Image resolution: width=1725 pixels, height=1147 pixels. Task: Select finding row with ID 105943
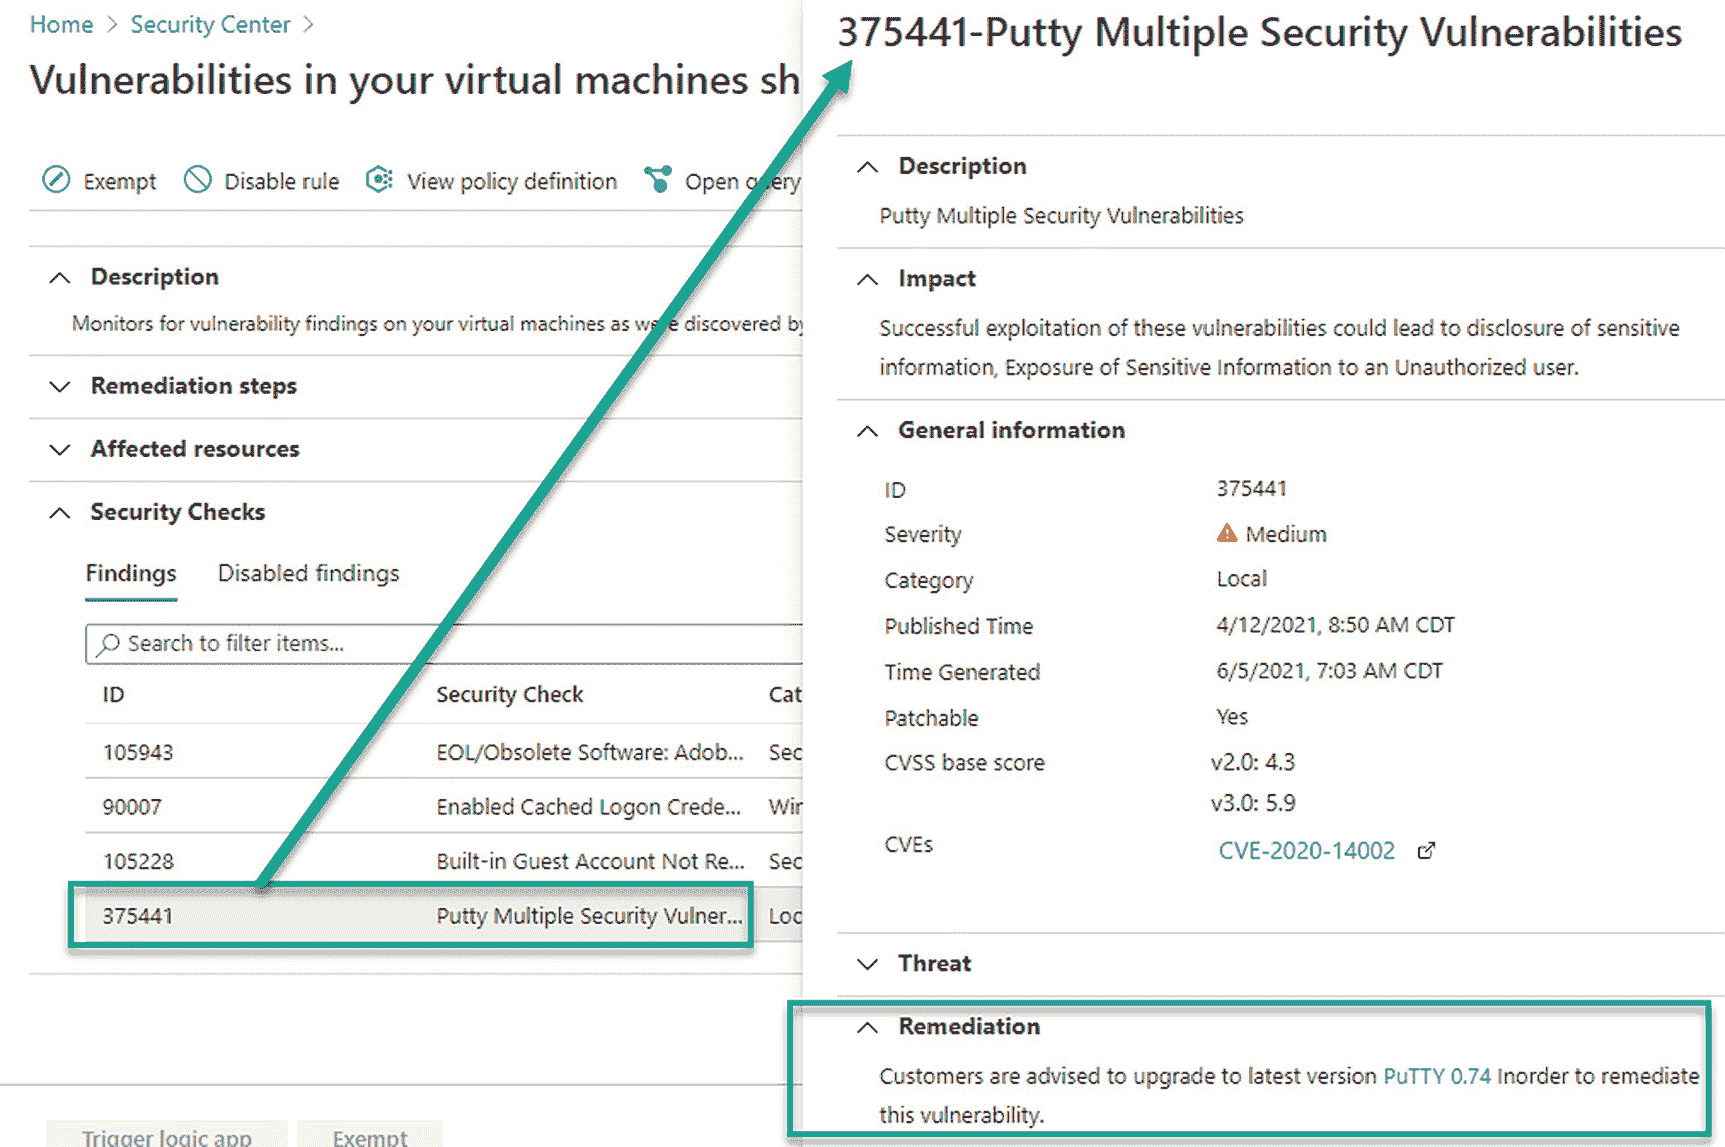point(444,752)
